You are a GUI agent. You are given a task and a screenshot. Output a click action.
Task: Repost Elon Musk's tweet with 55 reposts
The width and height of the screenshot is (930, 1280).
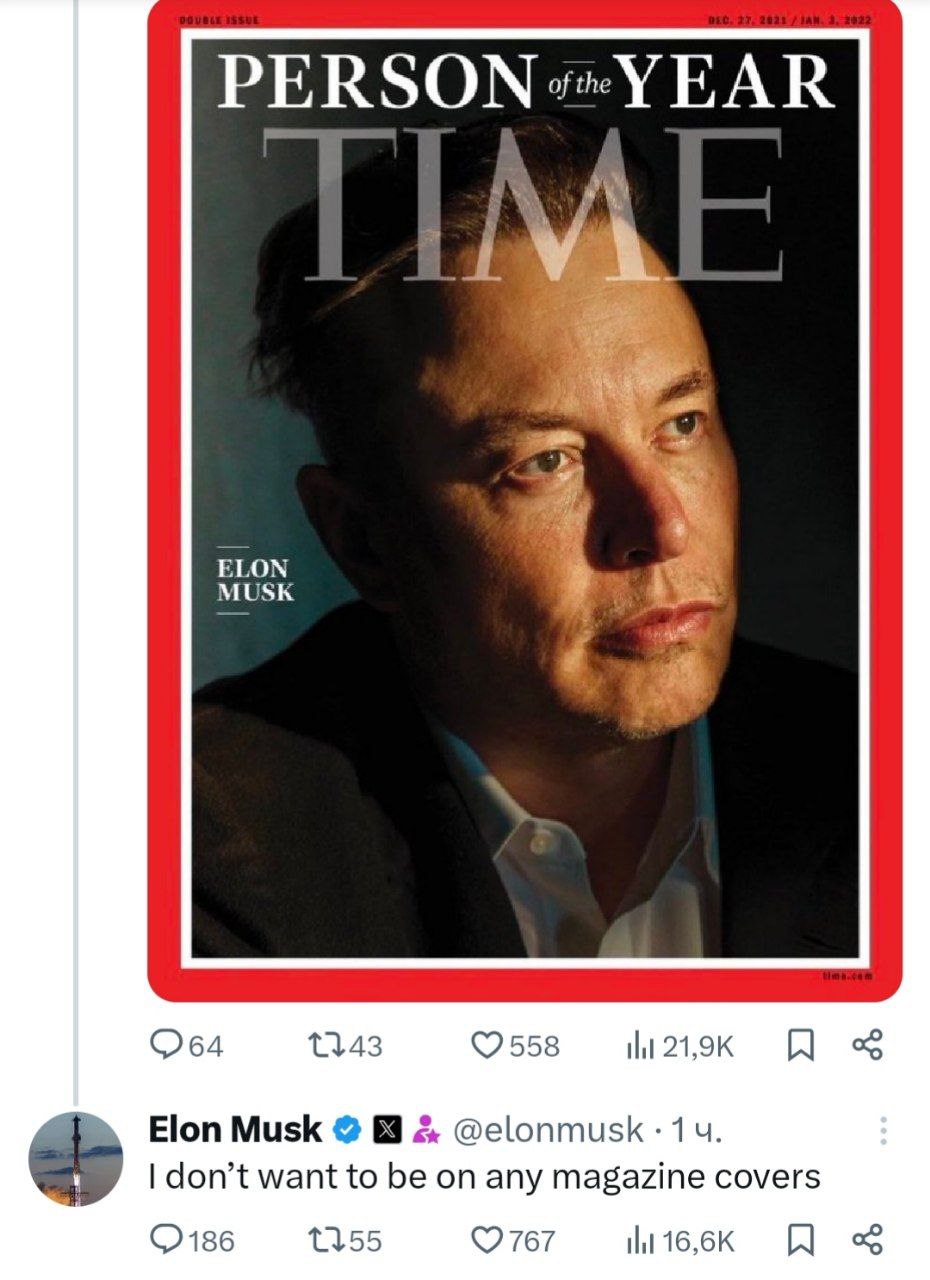pos(346,1241)
